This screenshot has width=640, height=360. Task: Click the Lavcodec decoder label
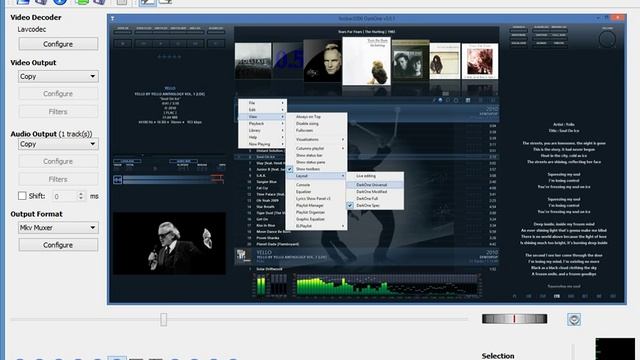[x=31, y=29]
